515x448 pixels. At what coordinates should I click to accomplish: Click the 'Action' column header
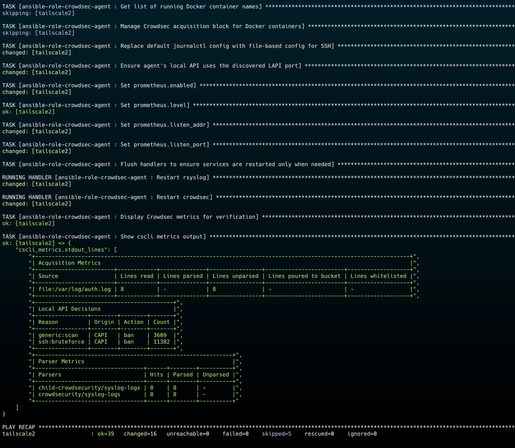[133, 322]
